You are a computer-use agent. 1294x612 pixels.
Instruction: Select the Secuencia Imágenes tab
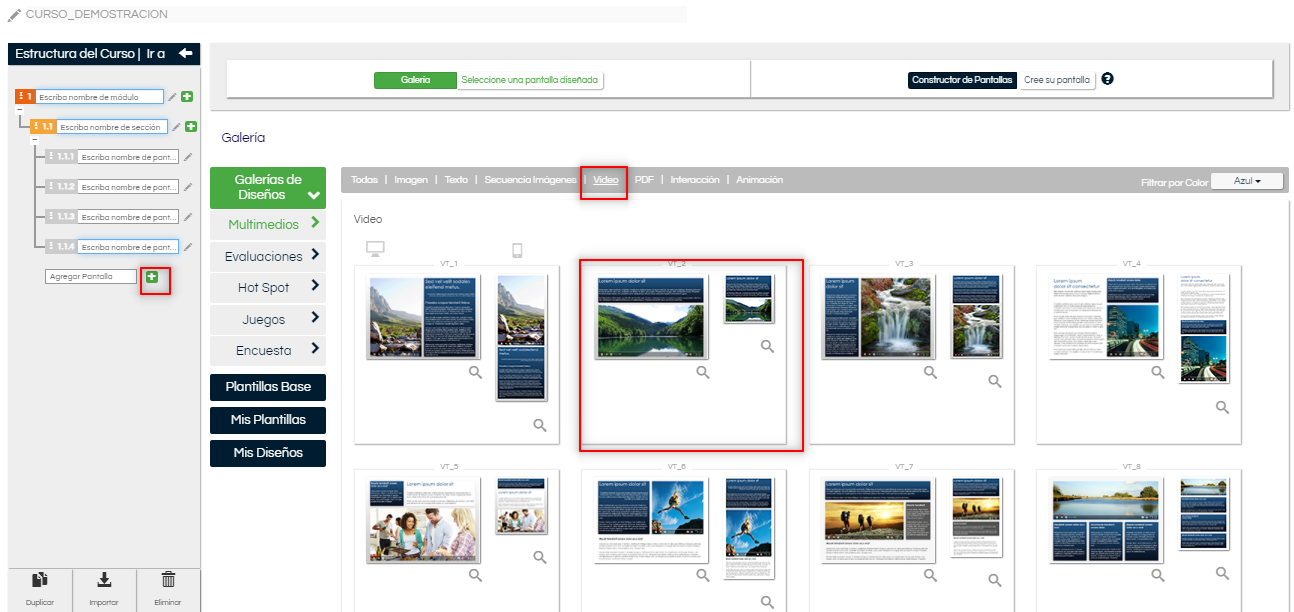(530, 180)
